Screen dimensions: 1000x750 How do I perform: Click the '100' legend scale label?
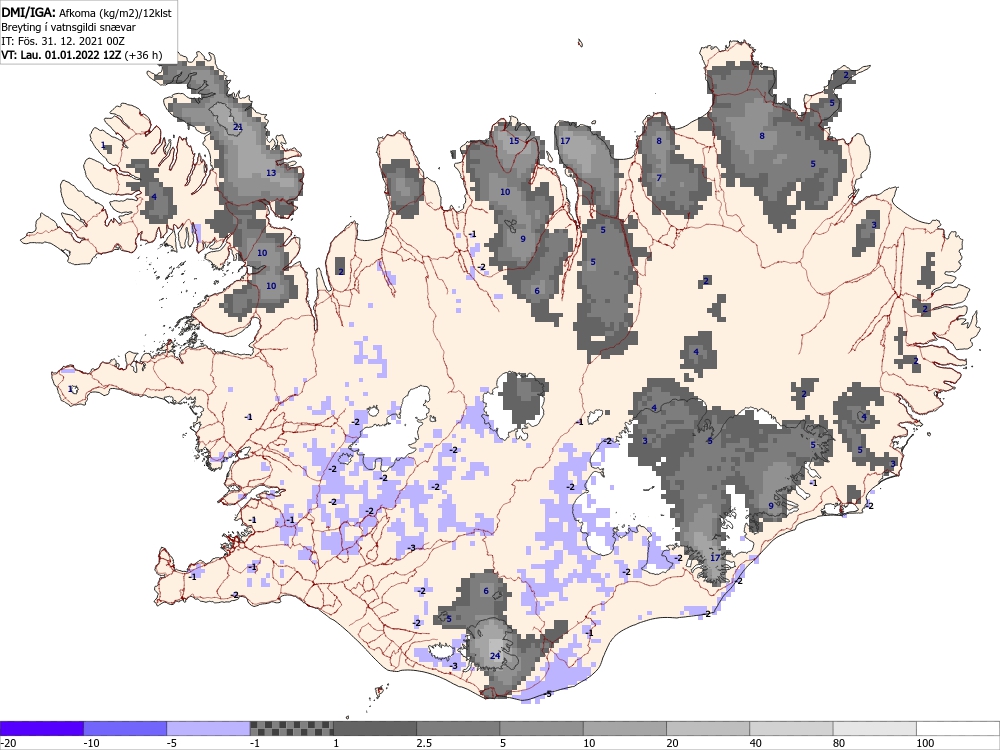point(925,743)
